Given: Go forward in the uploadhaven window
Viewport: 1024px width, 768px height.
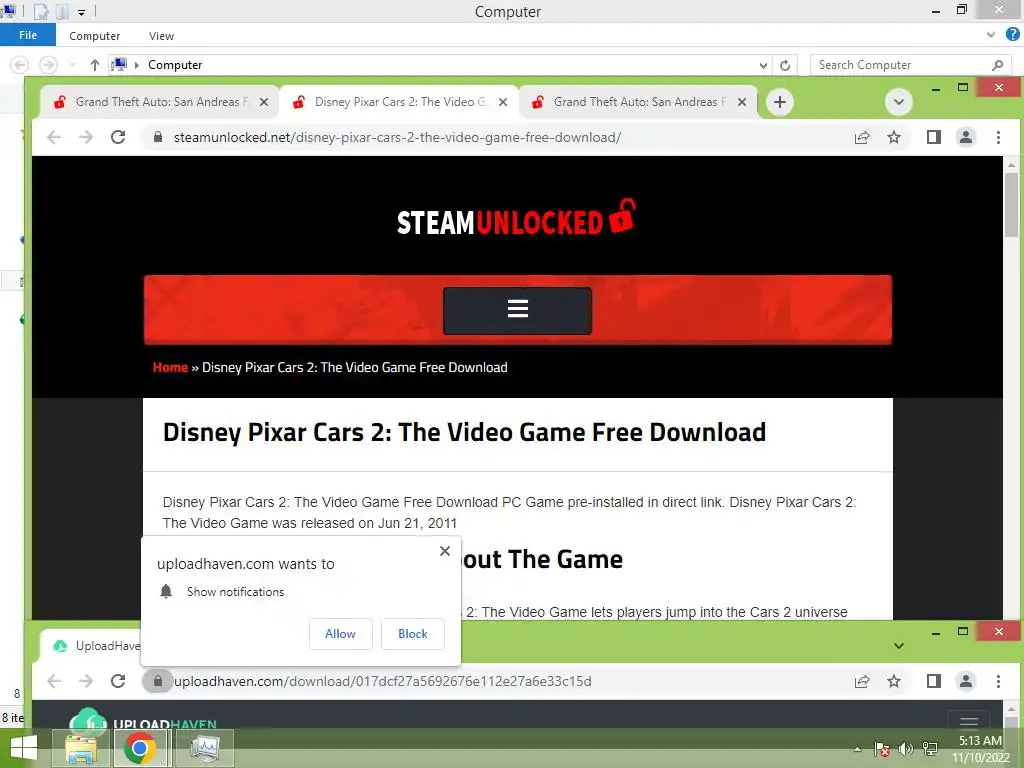Looking at the screenshot, I should click(86, 681).
